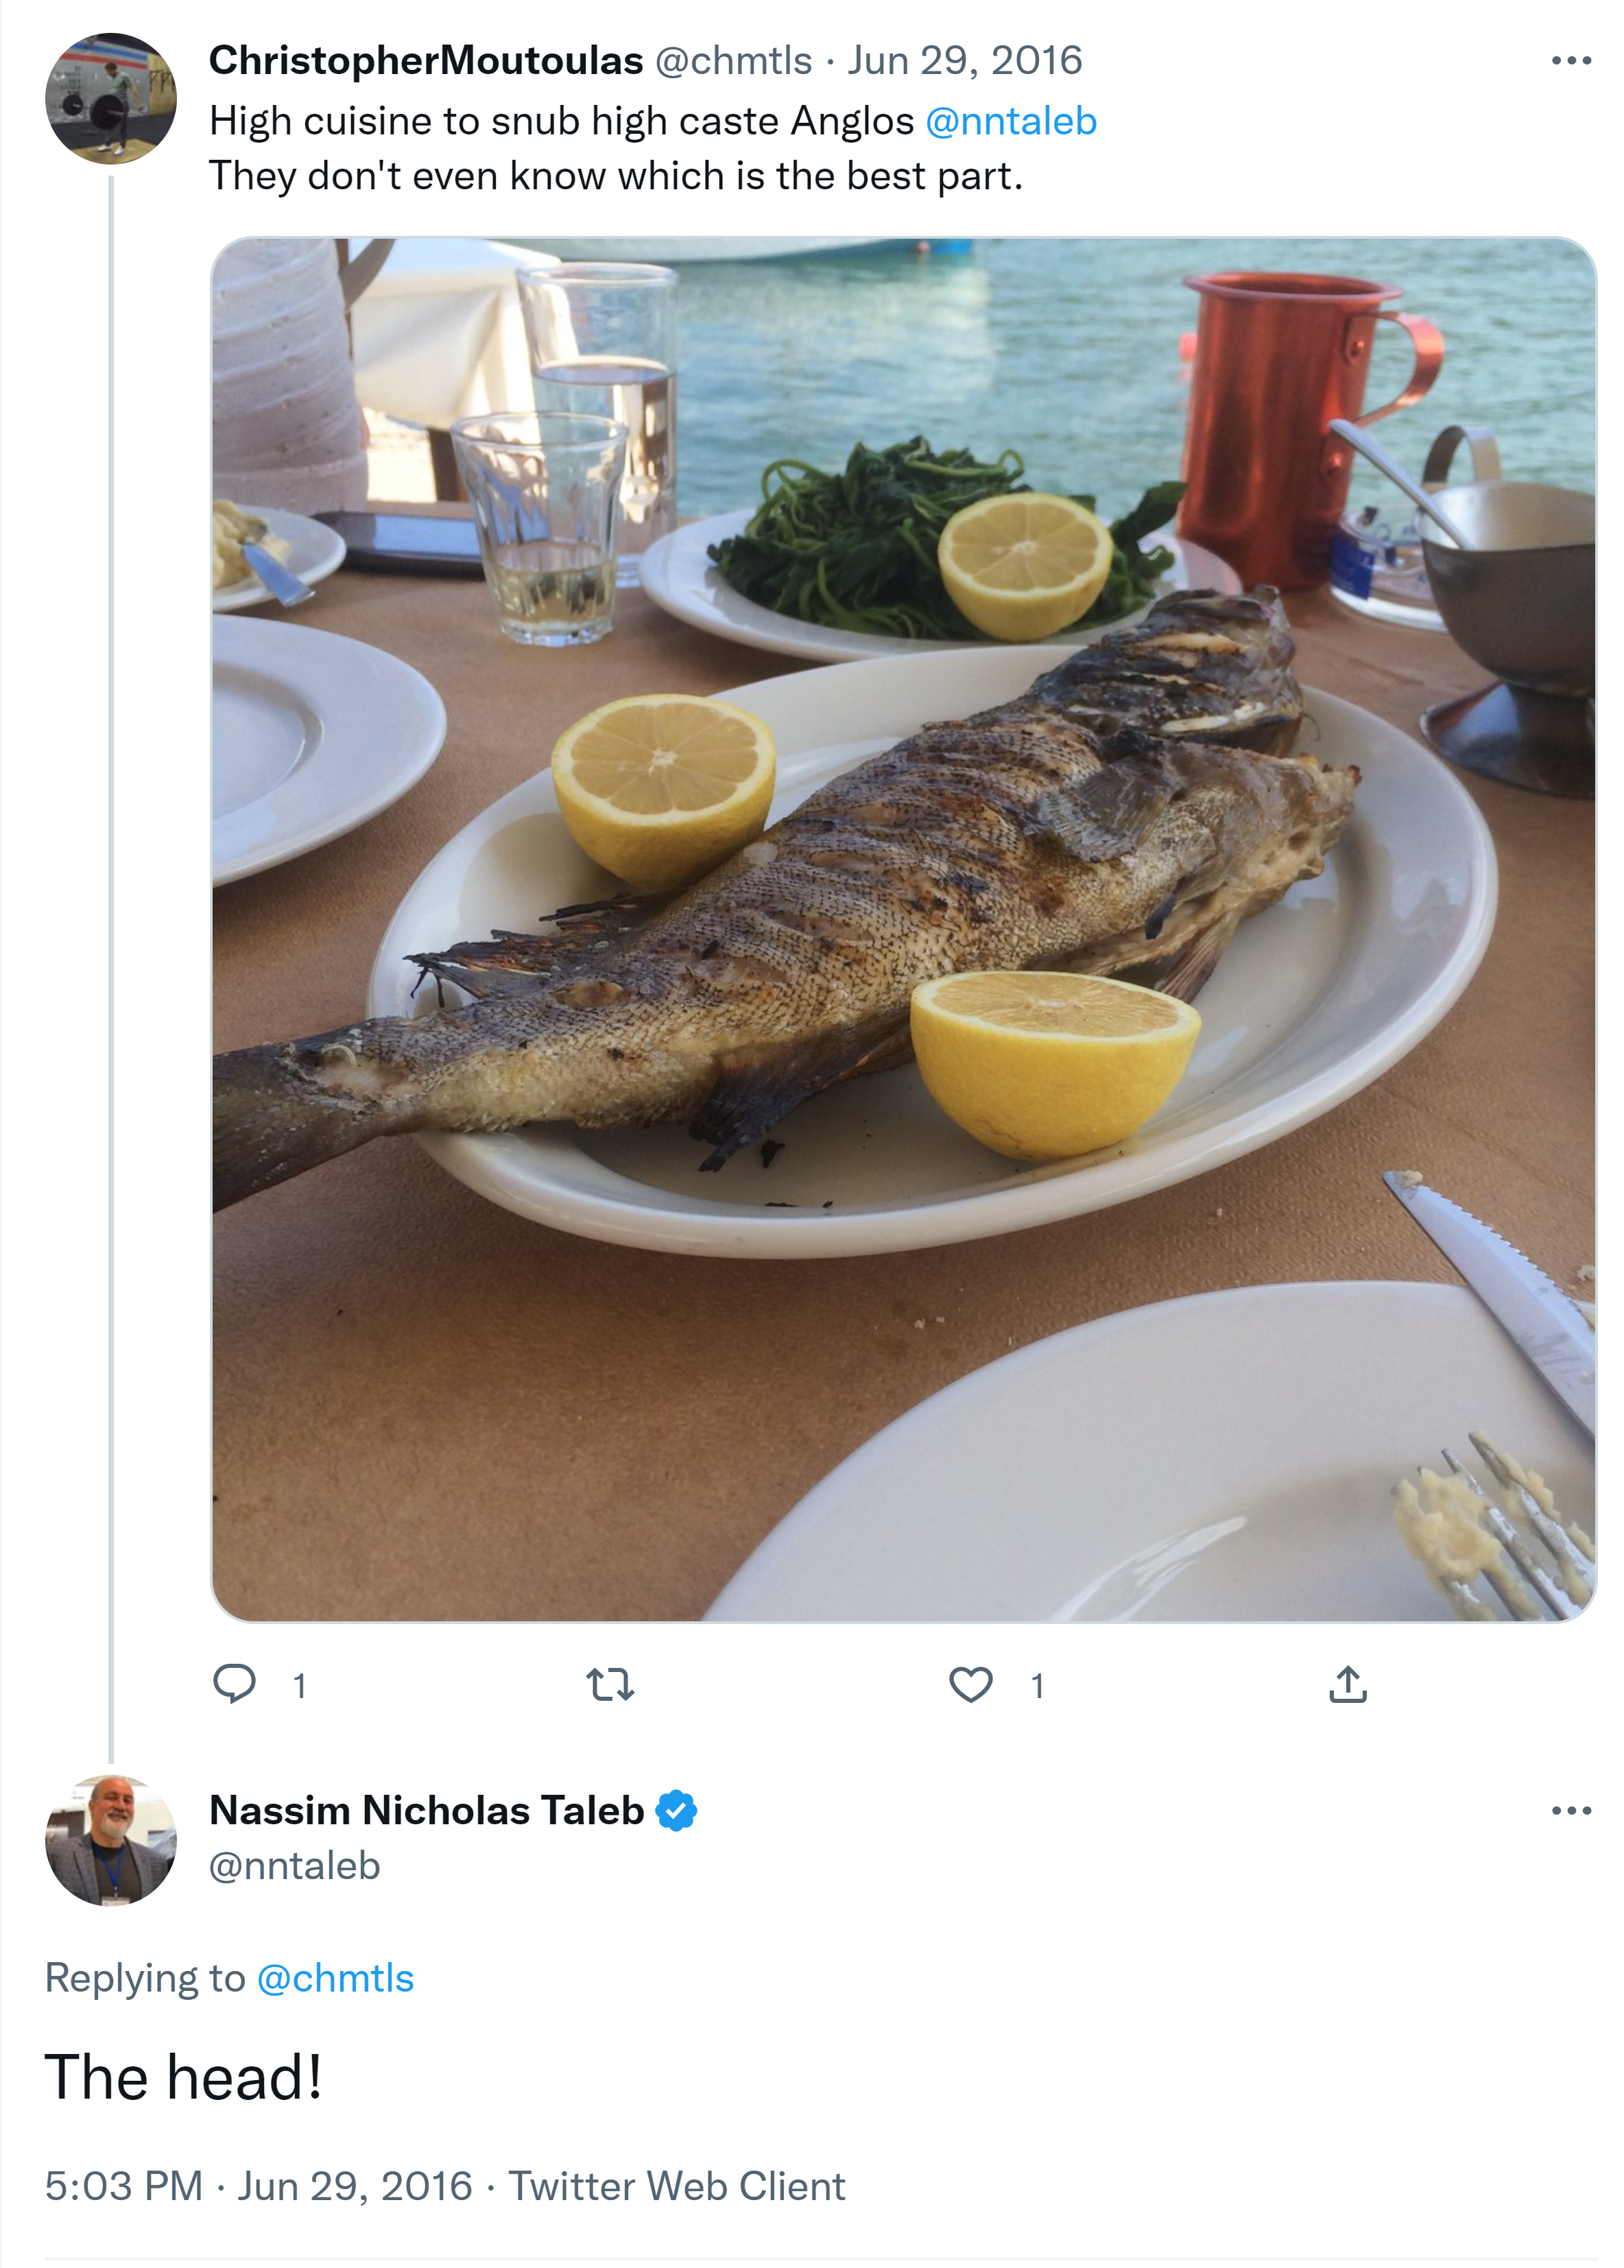Open the grilled fish photo

903,929
